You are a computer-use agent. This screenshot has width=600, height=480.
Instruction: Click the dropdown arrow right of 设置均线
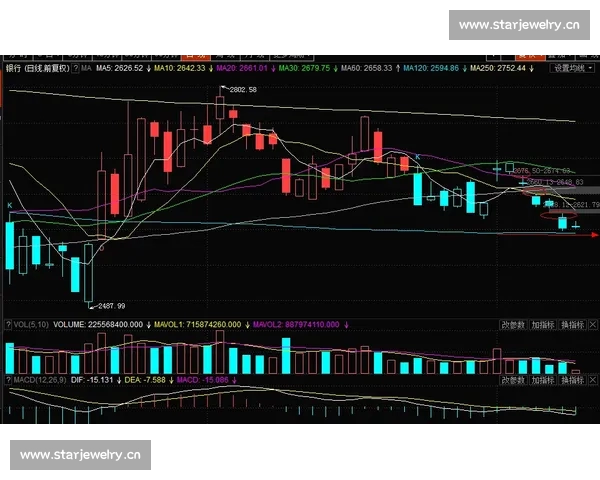click(x=590, y=69)
